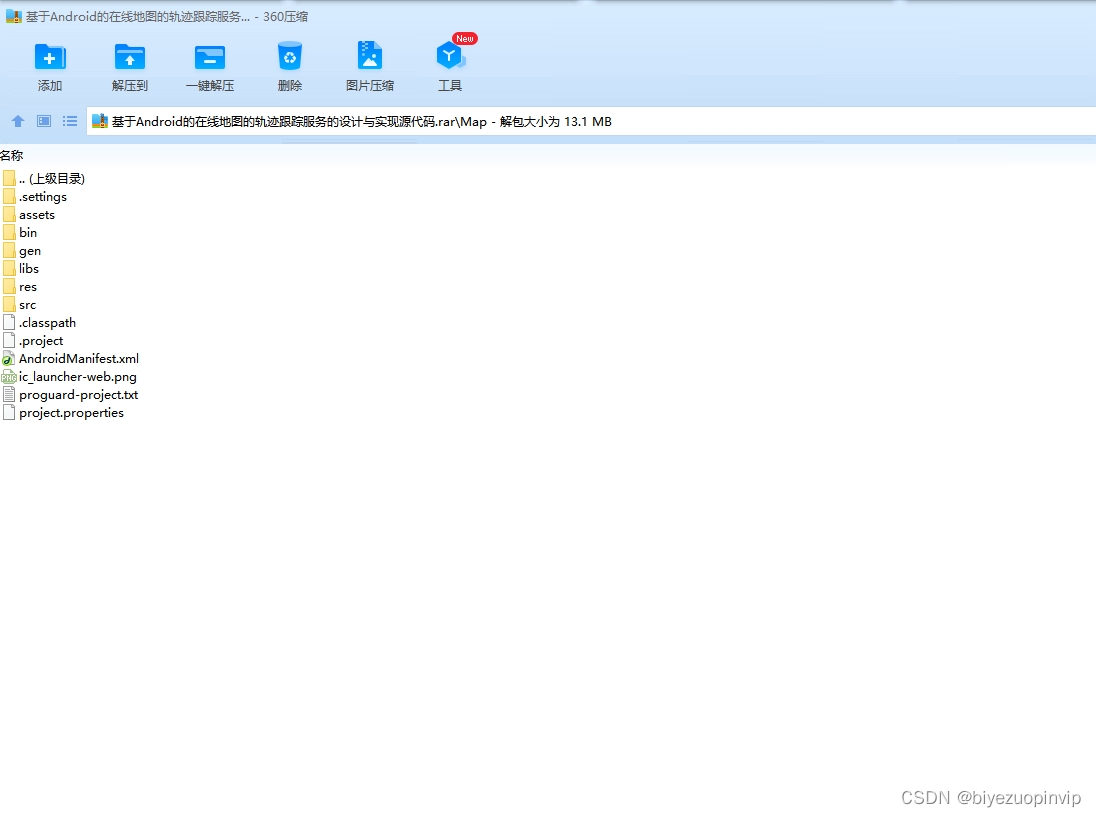Click the PNG icon of ic_launcher-web.png

(8, 377)
